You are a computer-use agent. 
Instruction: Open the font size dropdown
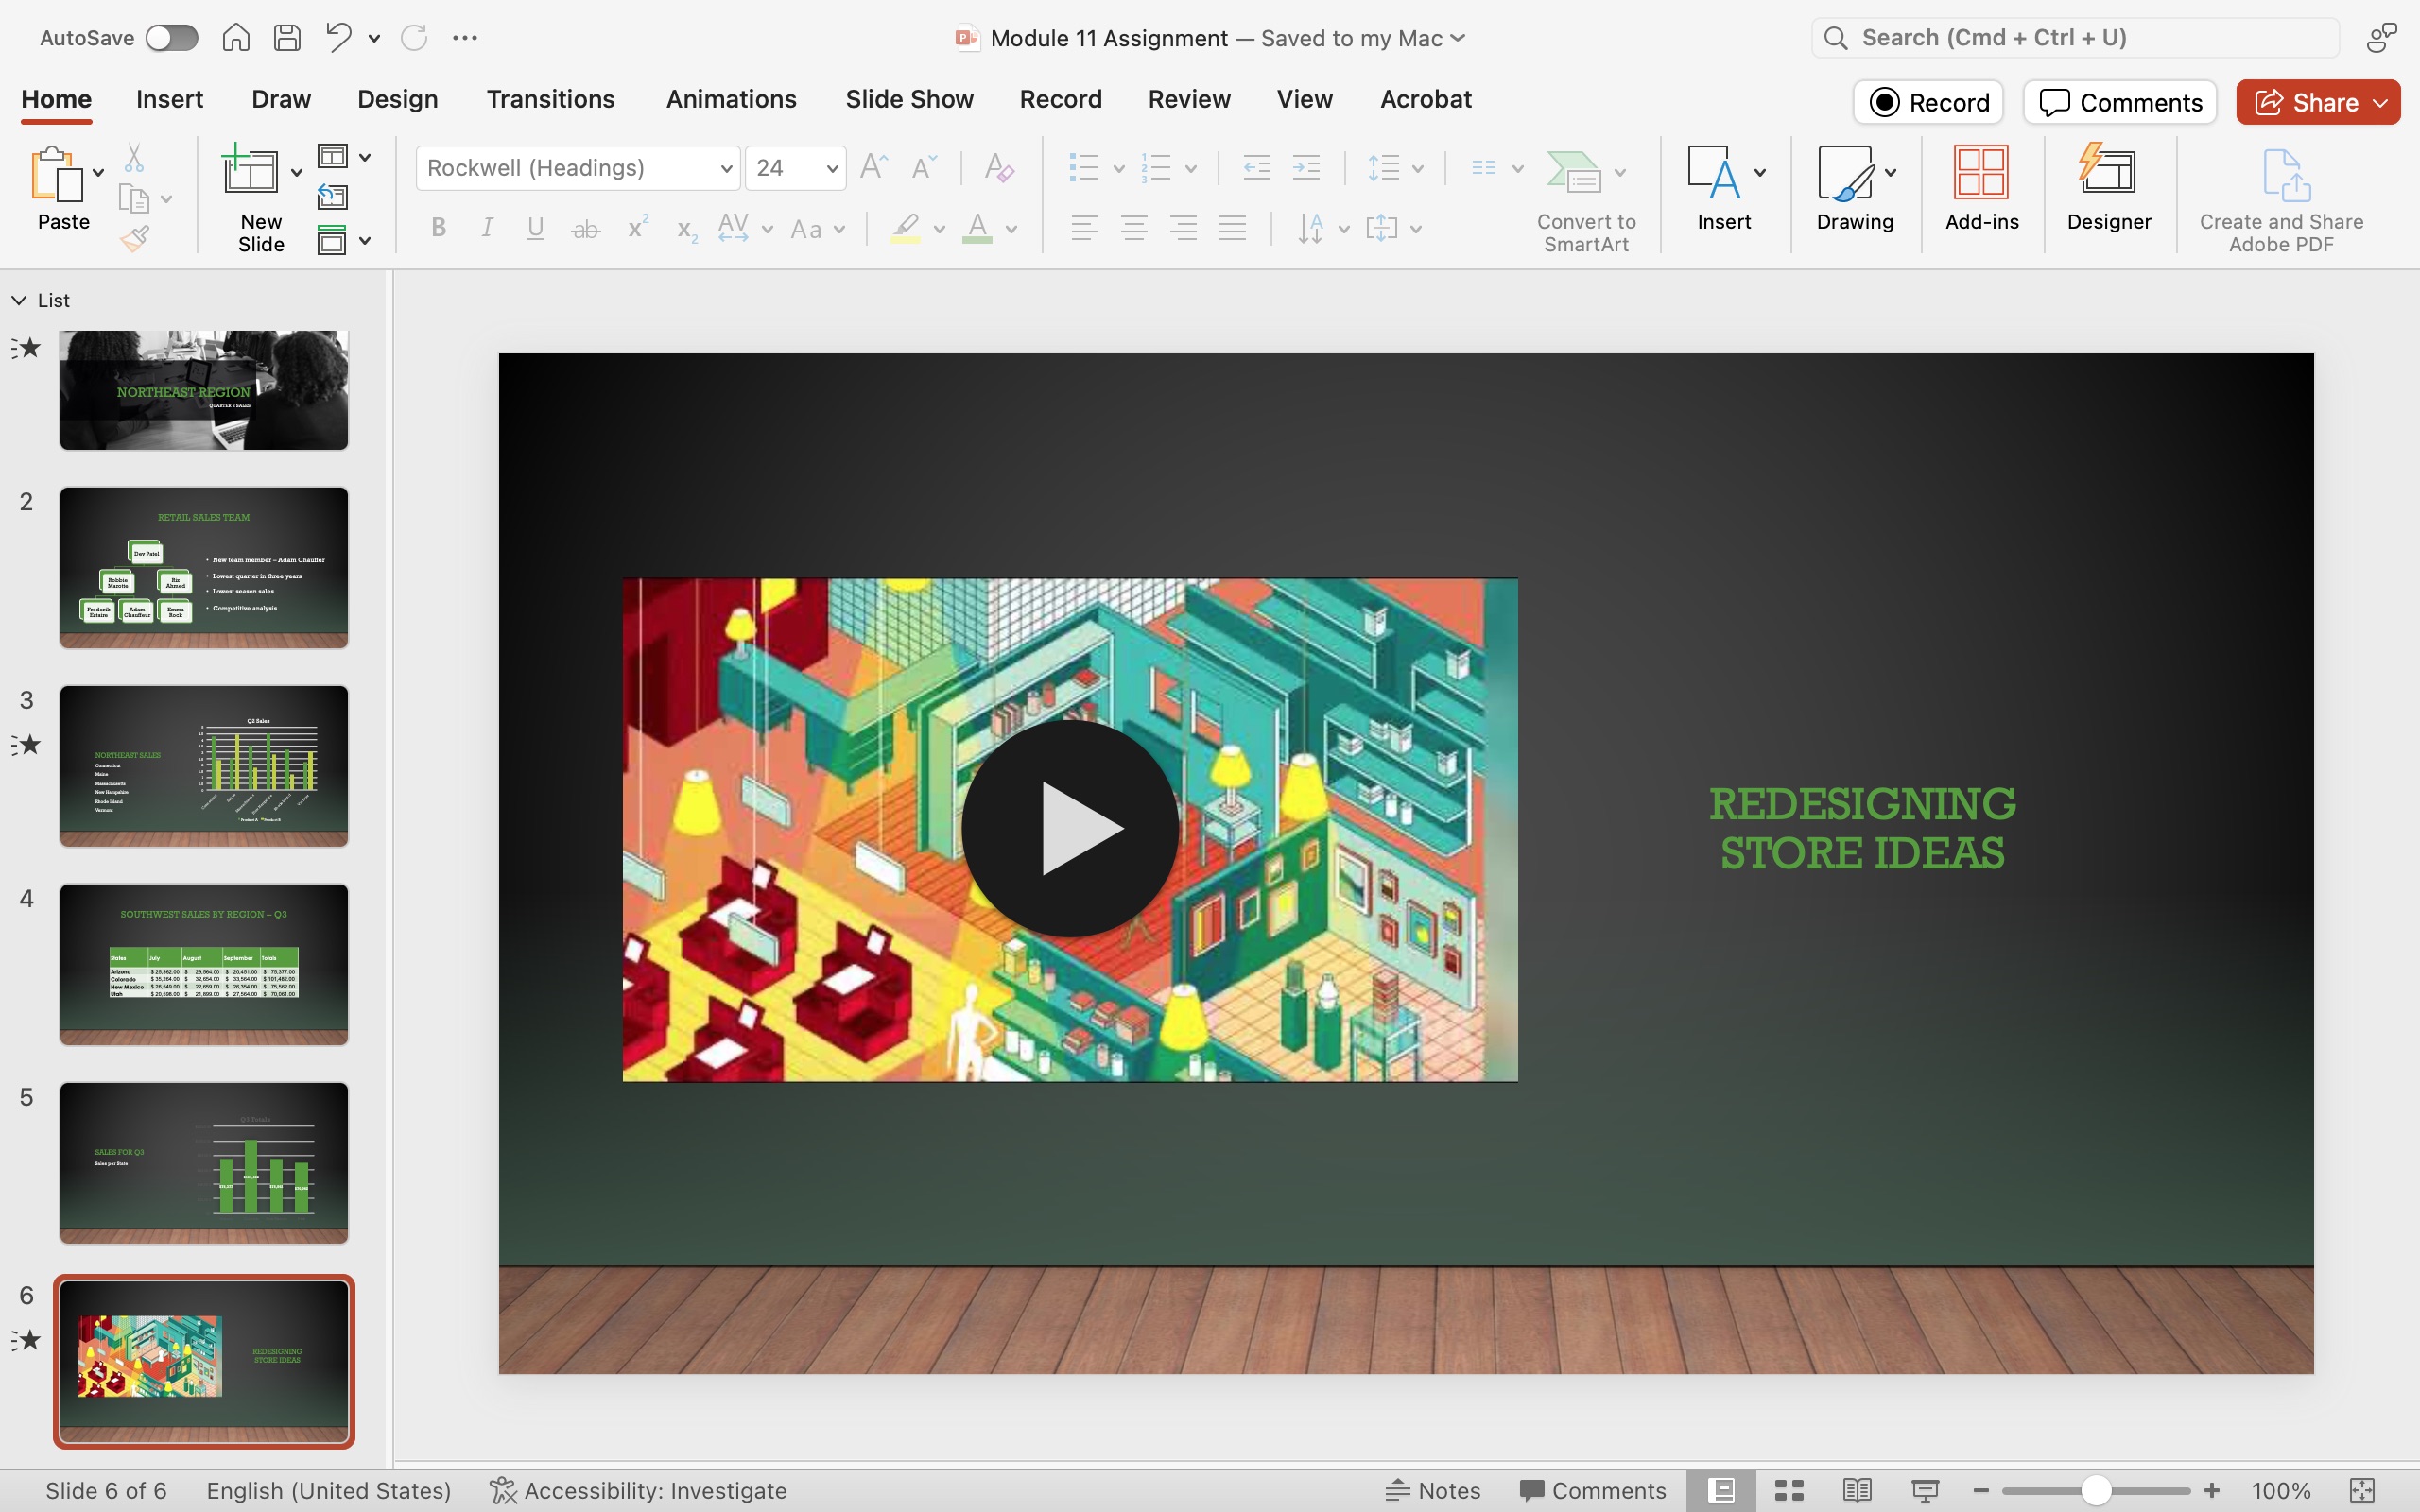pos(832,168)
